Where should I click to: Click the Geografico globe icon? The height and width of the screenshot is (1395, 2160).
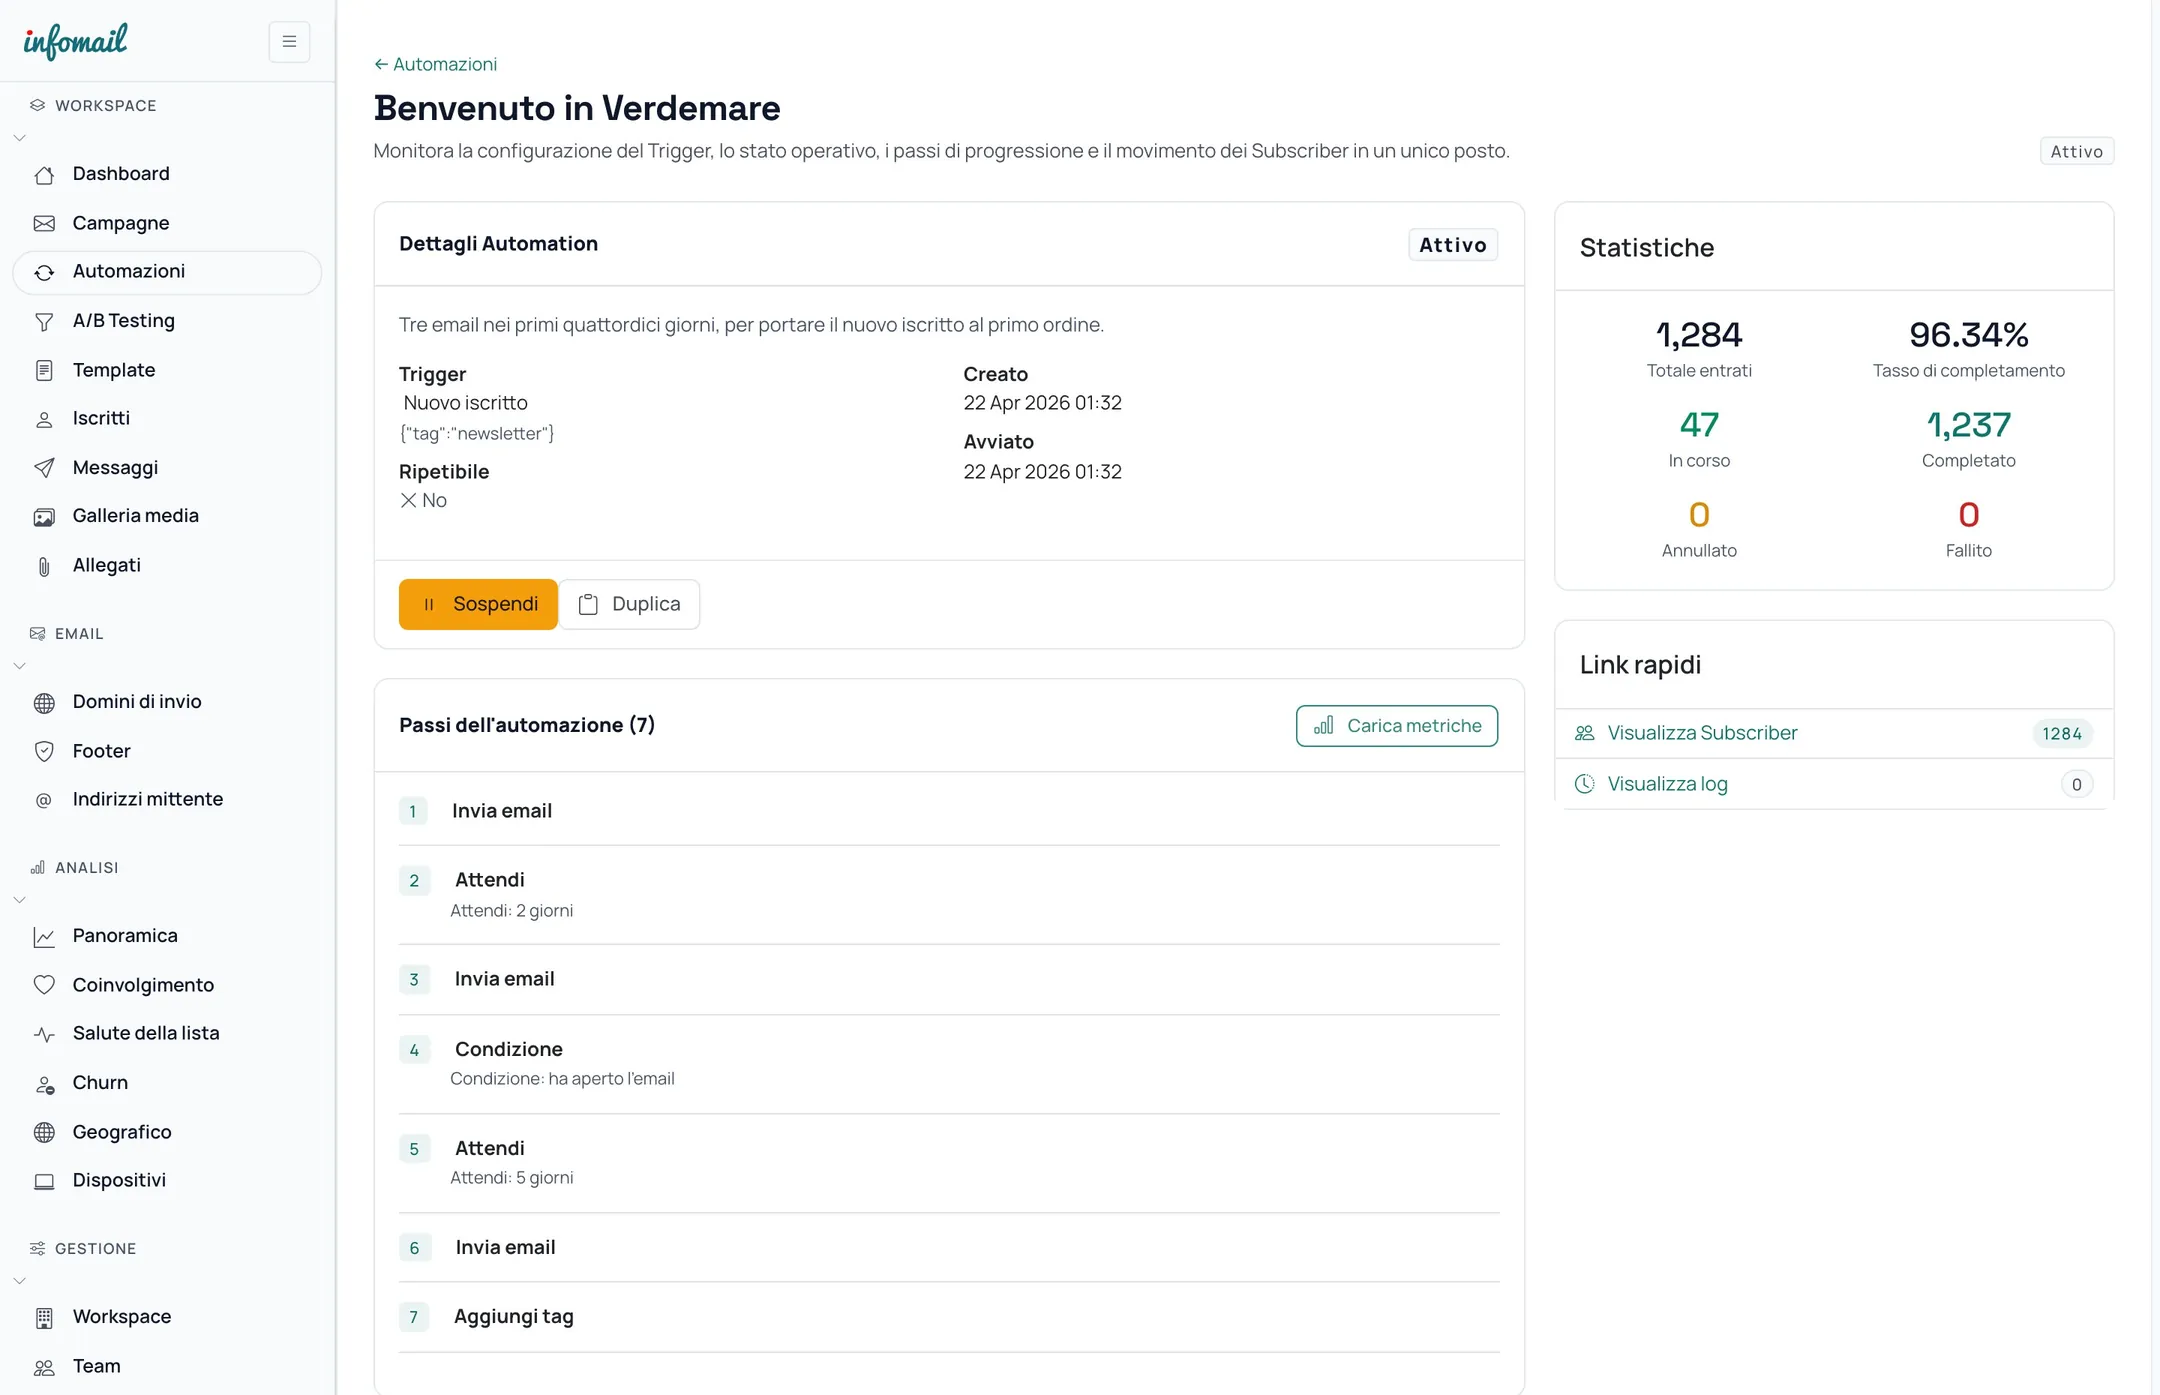pos(44,1133)
